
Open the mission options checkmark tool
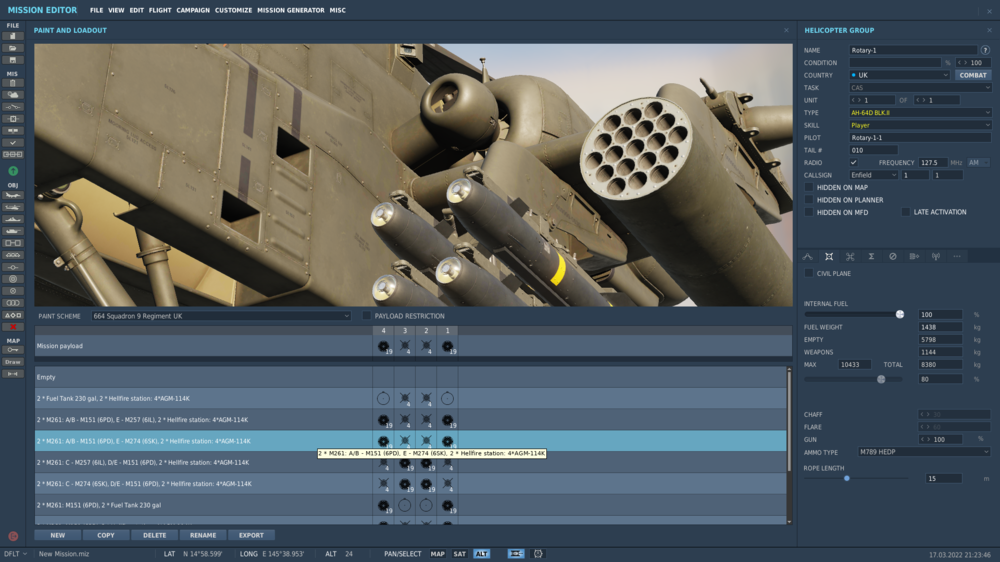coord(12,142)
